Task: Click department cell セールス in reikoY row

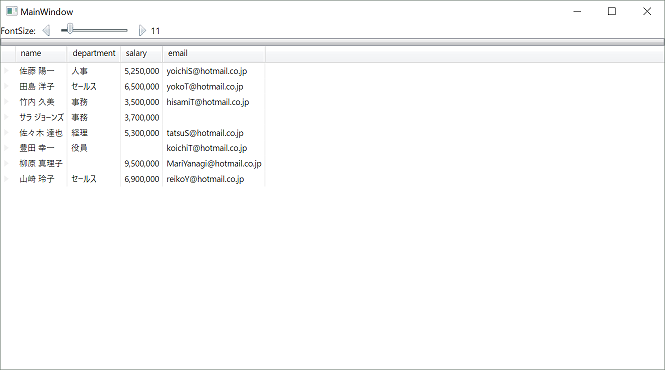Action: (94, 179)
